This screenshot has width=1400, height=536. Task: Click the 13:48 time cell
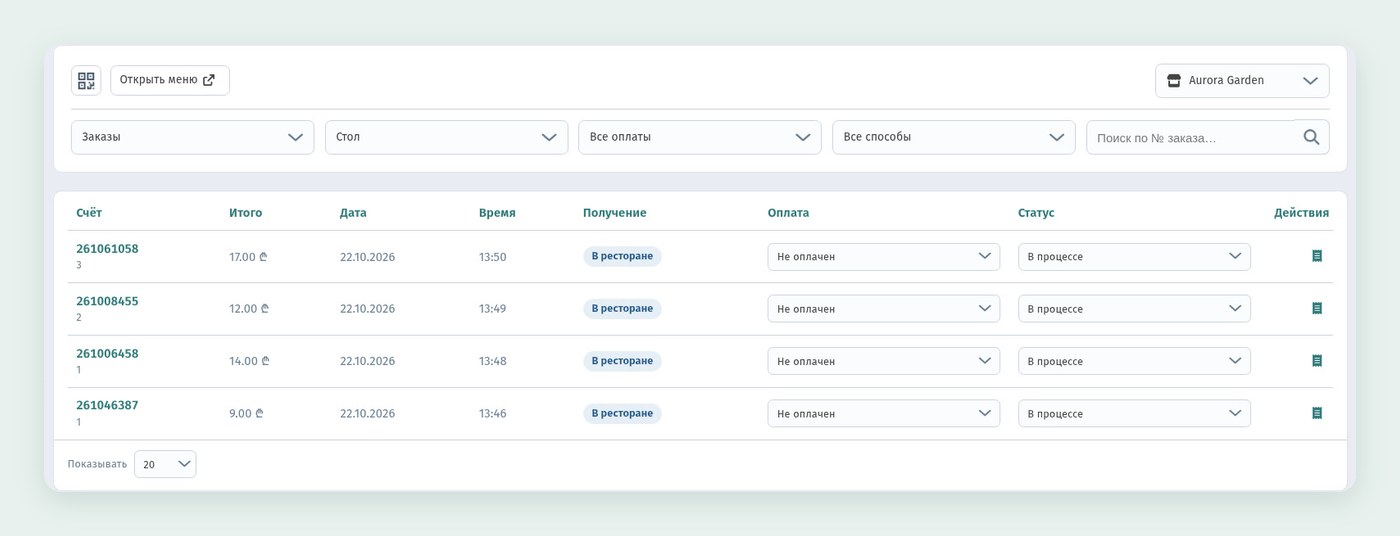[x=493, y=361]
